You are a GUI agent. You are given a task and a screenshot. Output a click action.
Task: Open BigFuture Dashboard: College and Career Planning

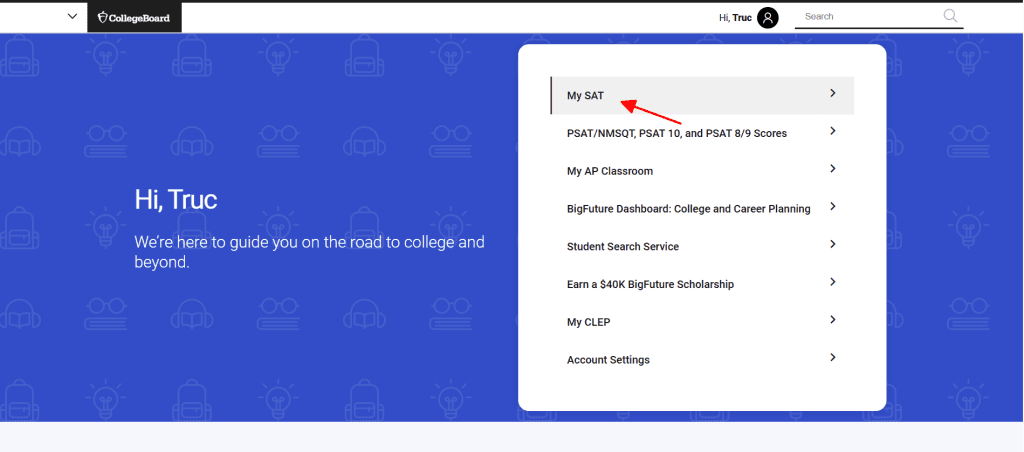pyautogui.click(x=703, y=209)
